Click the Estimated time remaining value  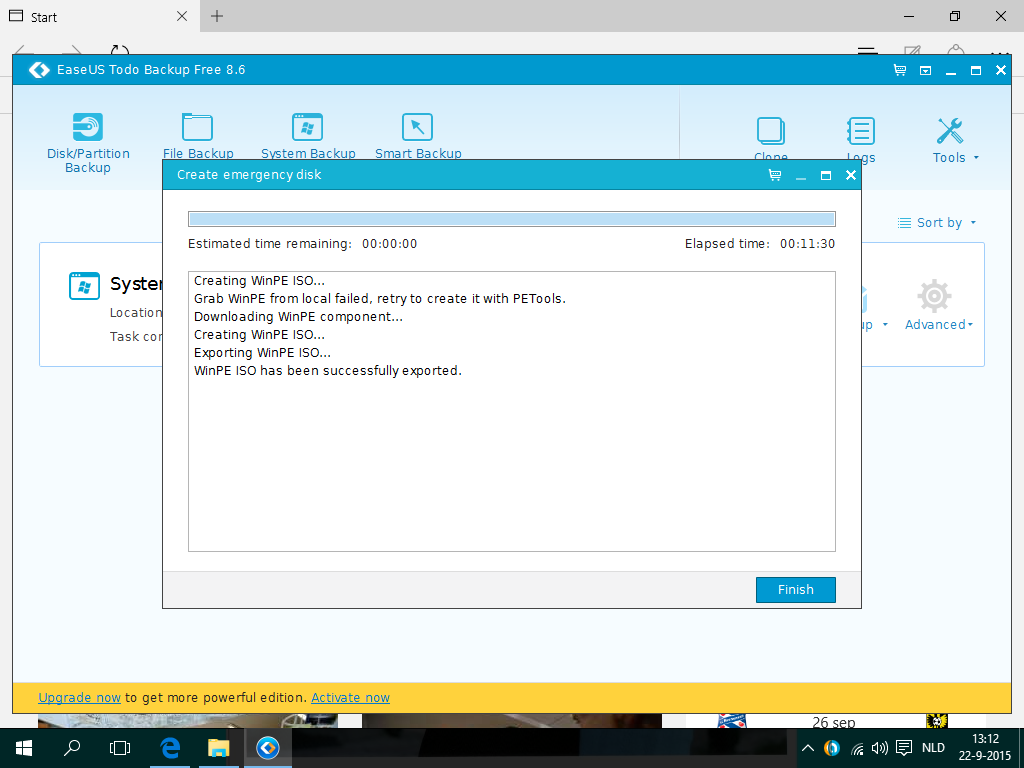[390, 244]
